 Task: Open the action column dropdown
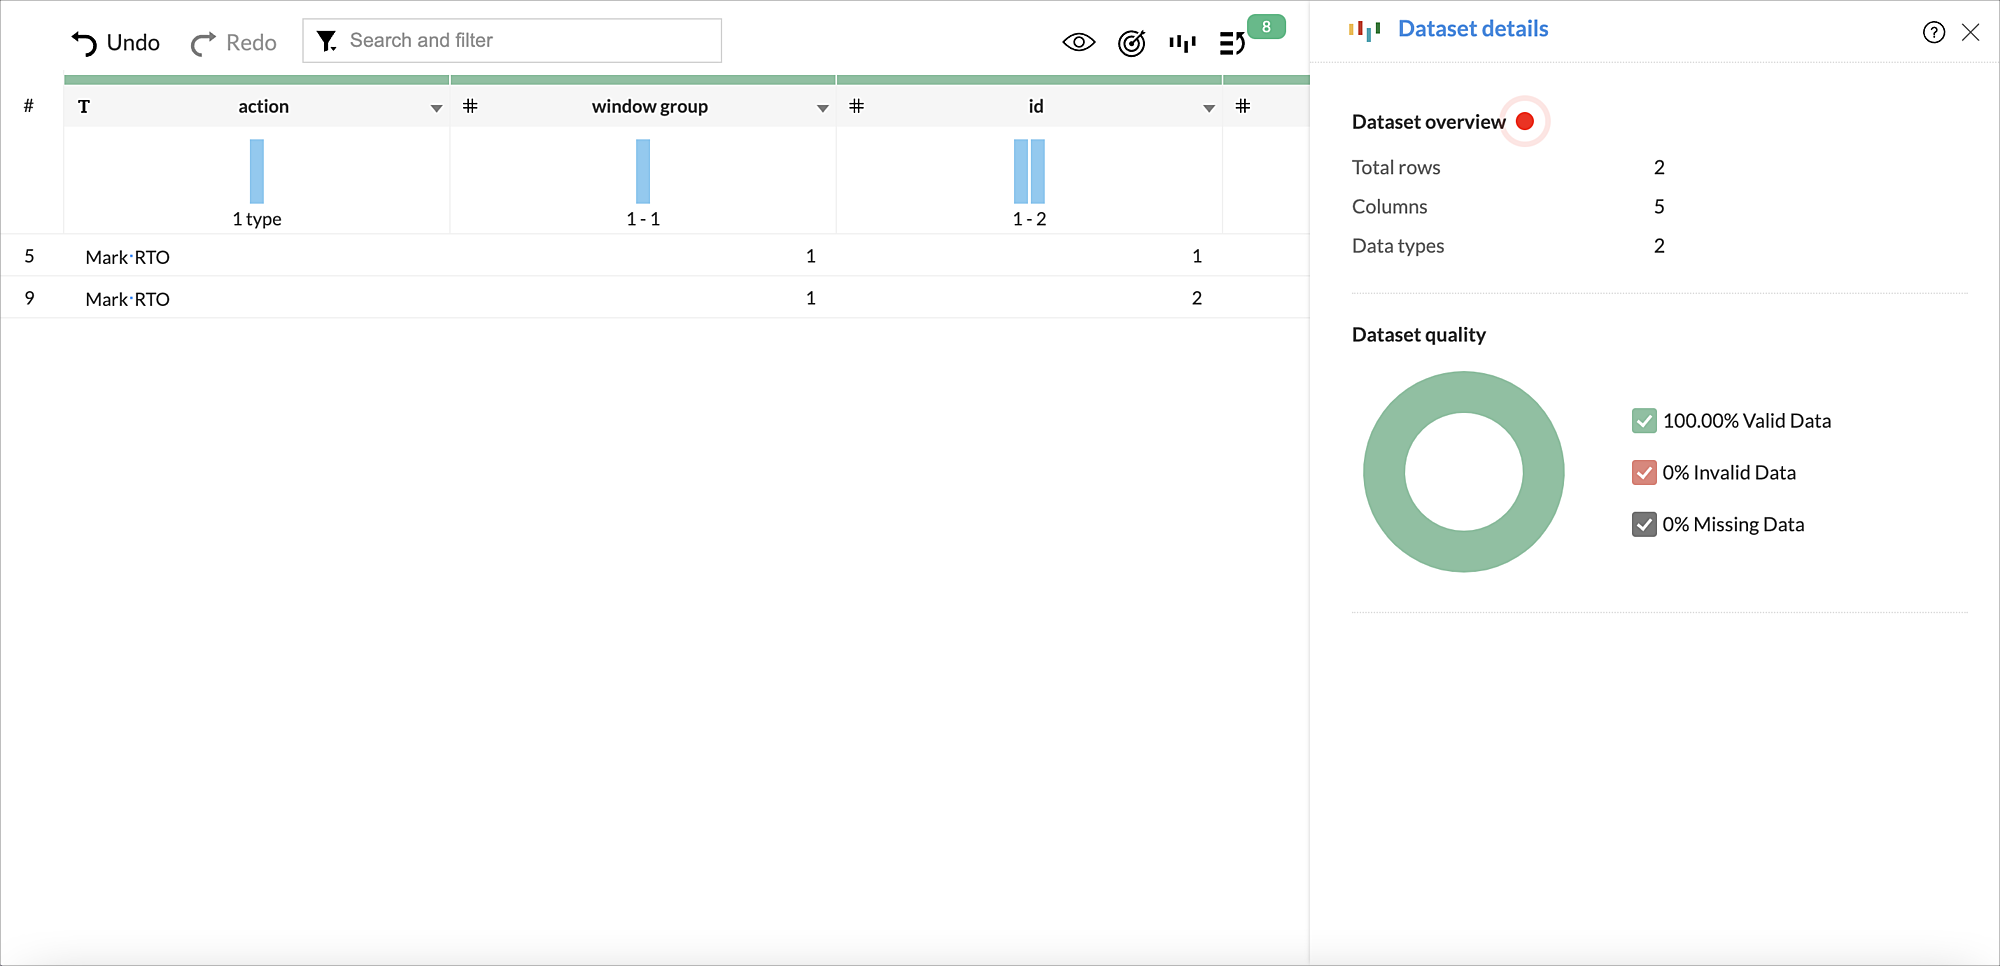pos(436,106)
